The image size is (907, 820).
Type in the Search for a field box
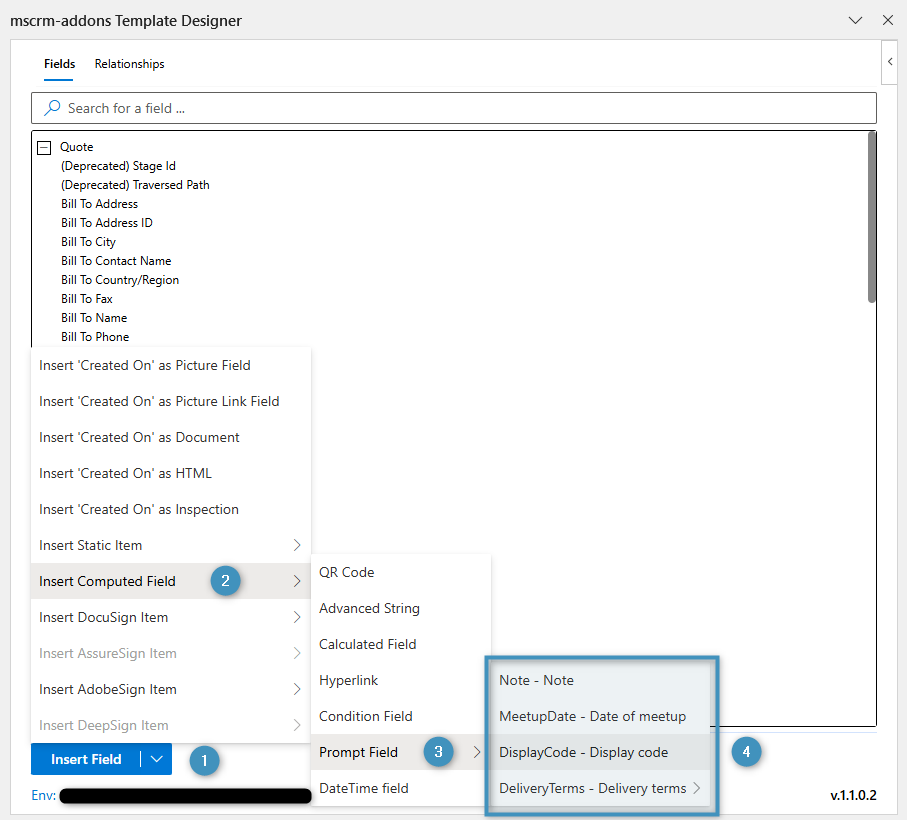point(460,108)
